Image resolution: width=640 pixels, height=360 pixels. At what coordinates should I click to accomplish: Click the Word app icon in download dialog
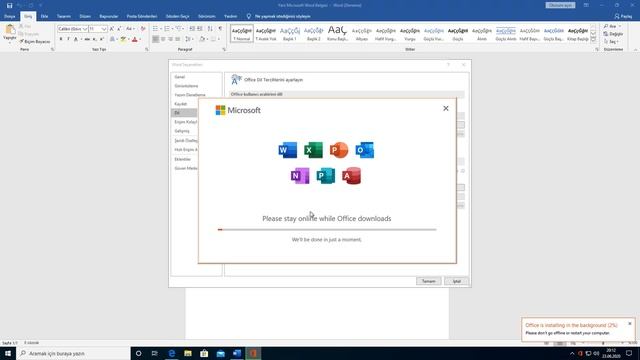tap(288, 150)
